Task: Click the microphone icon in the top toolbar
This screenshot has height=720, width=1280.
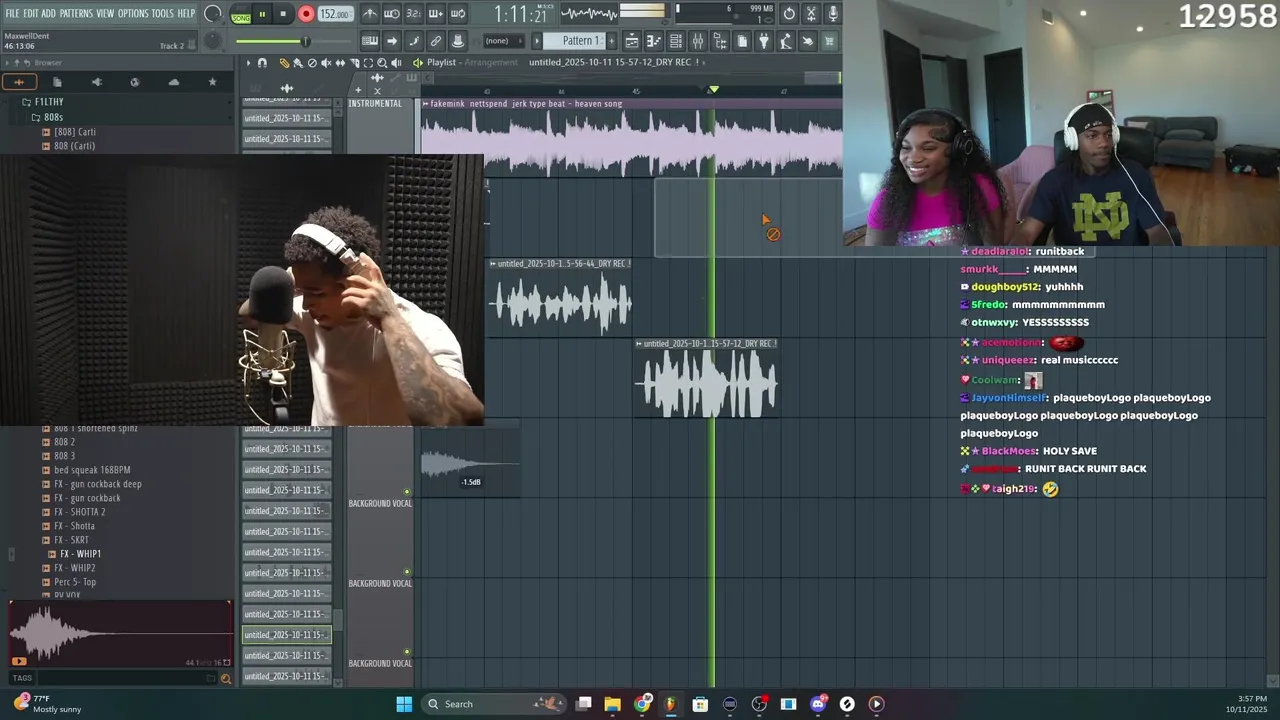Action: [833, 14]
